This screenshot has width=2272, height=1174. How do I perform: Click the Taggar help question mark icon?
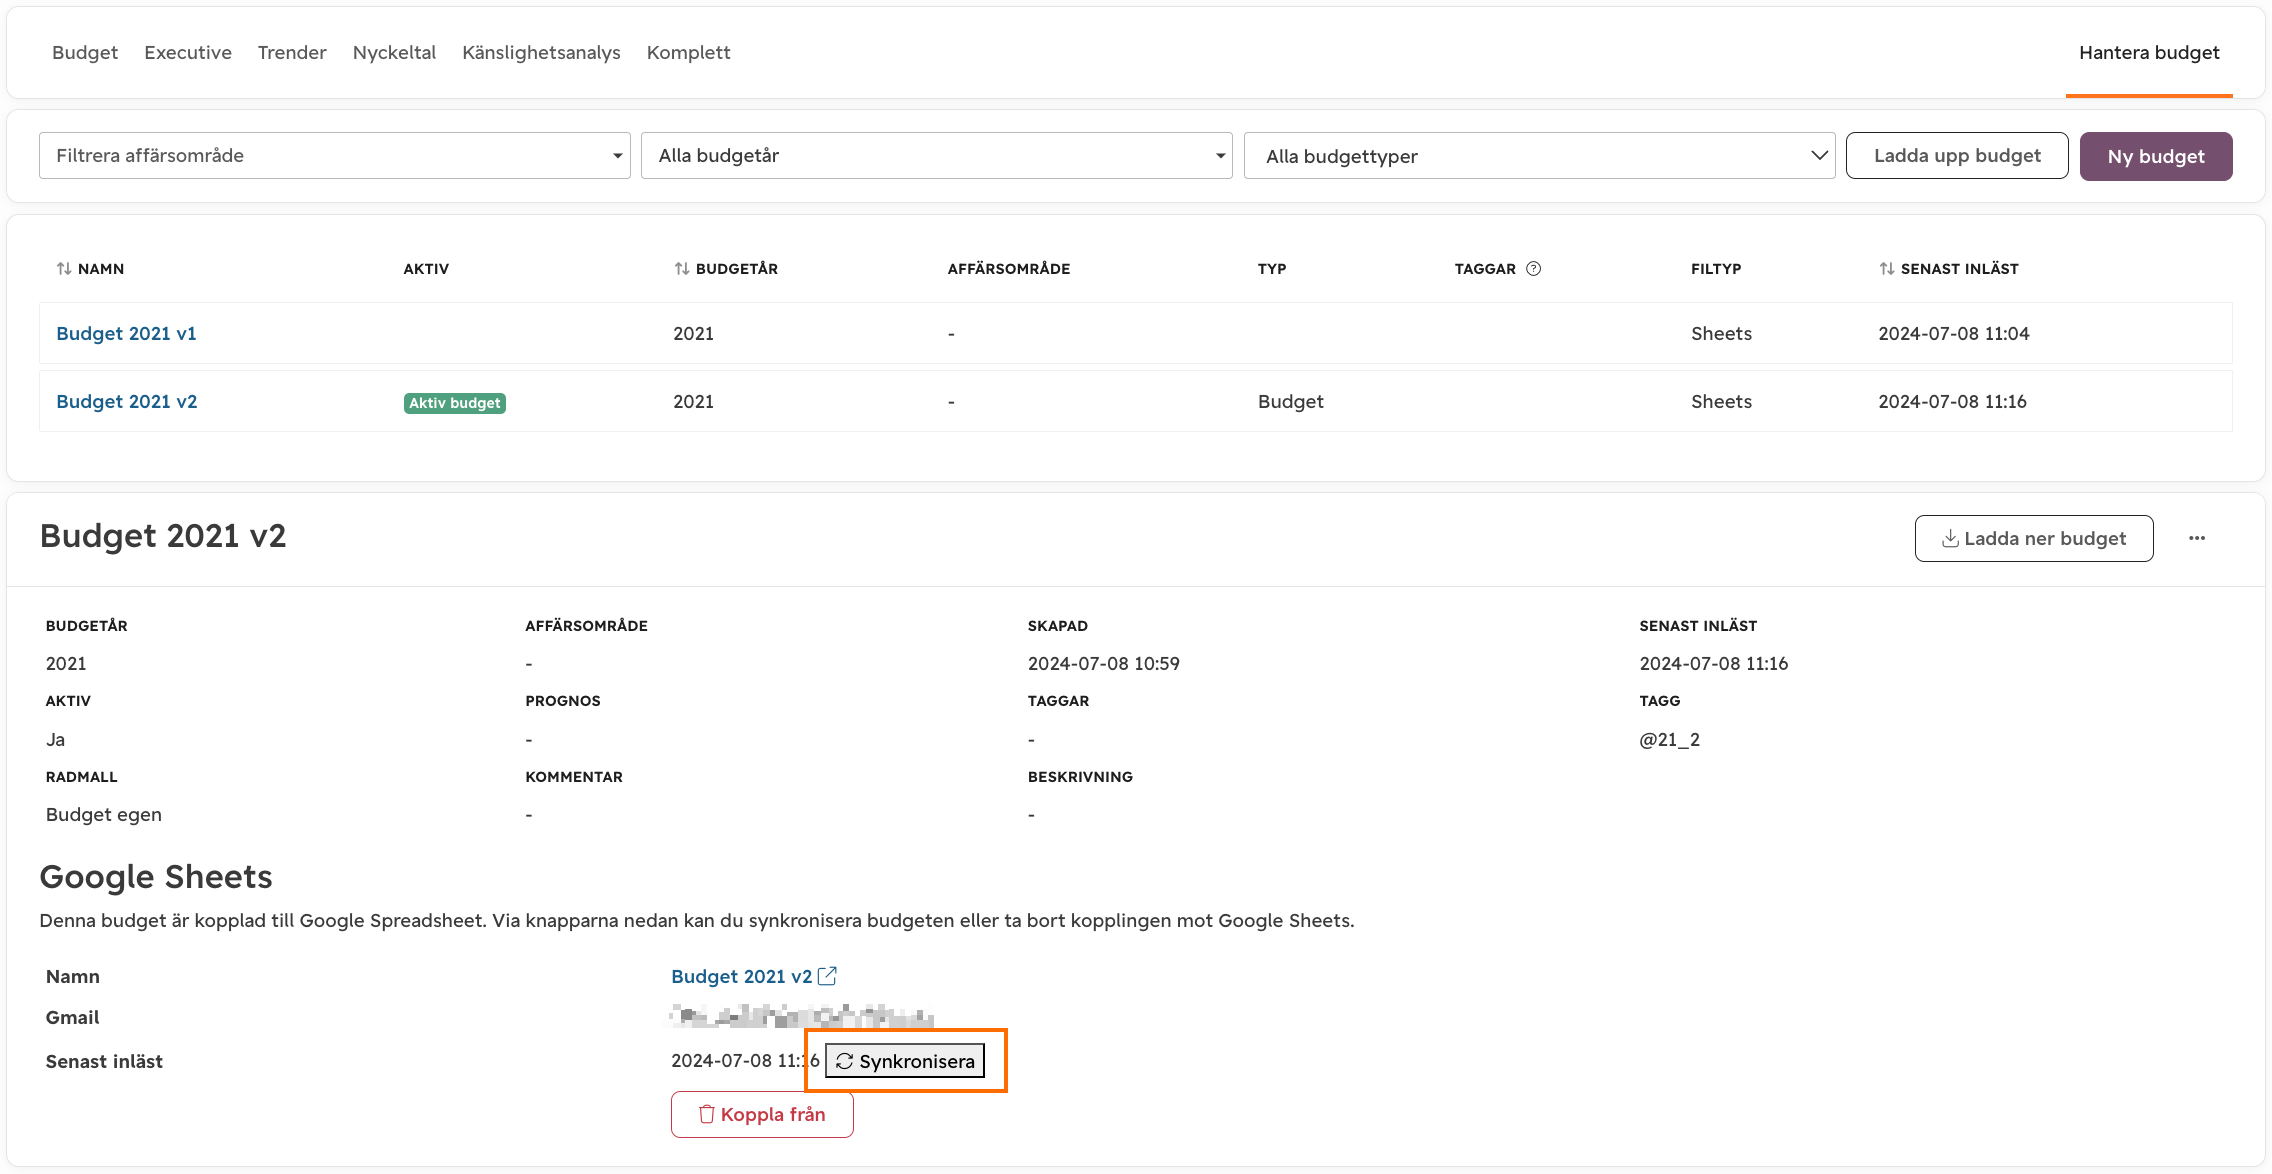pos(1533,268)
